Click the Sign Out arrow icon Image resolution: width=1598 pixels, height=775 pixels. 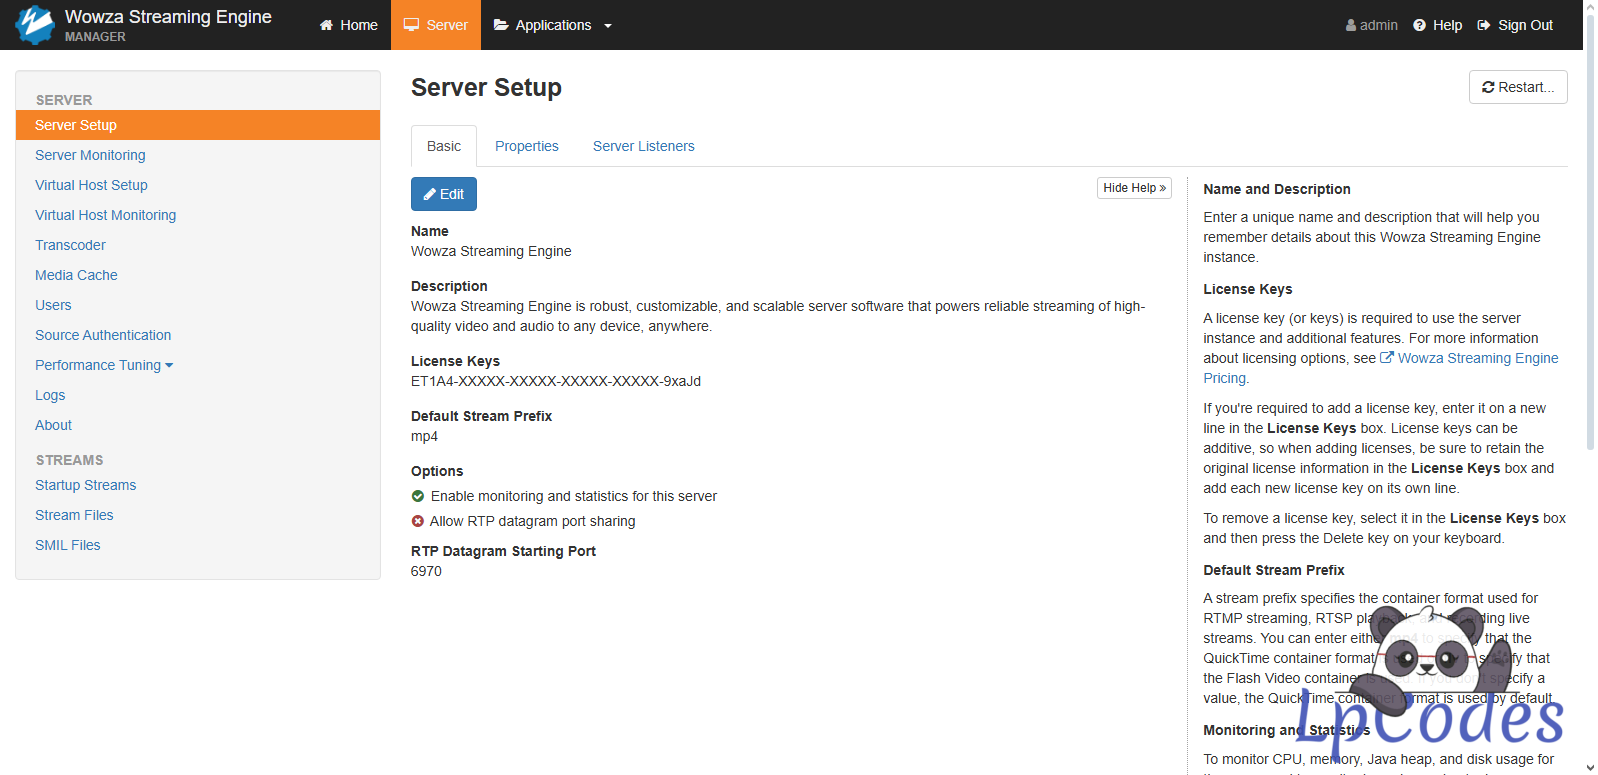click(x=1484, y=25)
